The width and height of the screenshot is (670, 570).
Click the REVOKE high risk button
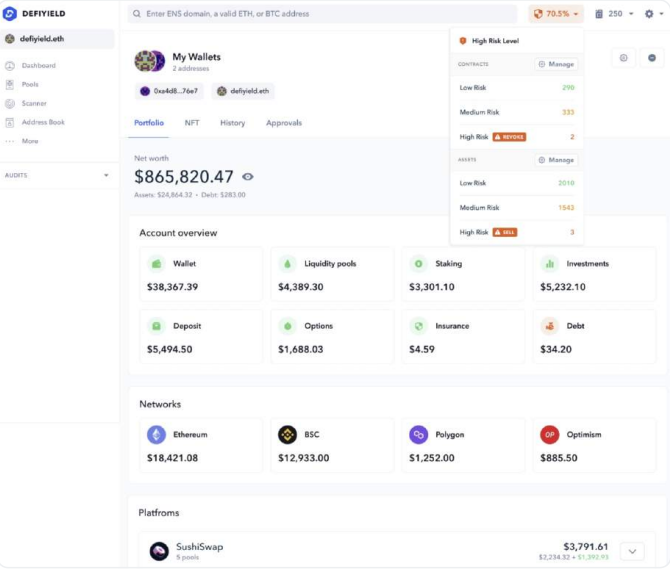click(x=510, y=137)
